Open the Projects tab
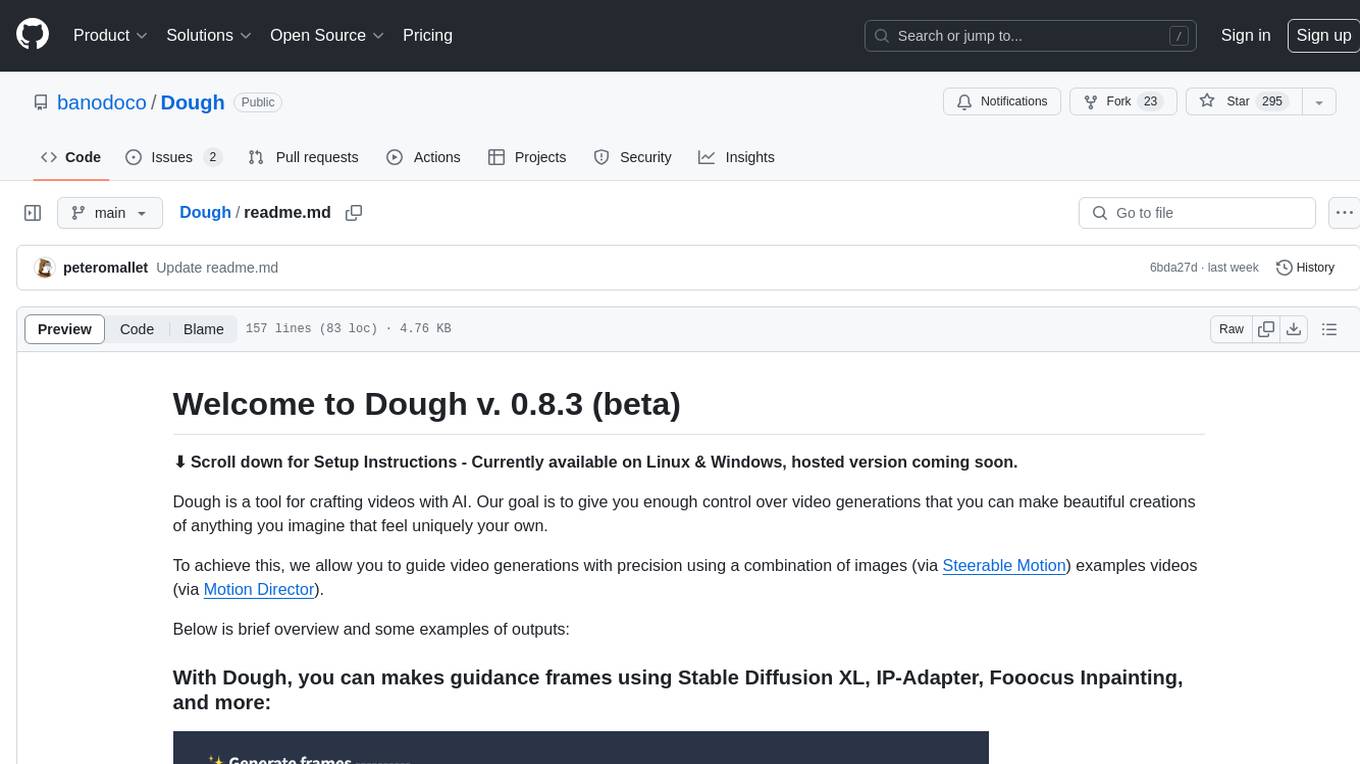This screenshot has height=764, width=1360. pyautogui.click(x=527, y=157)
